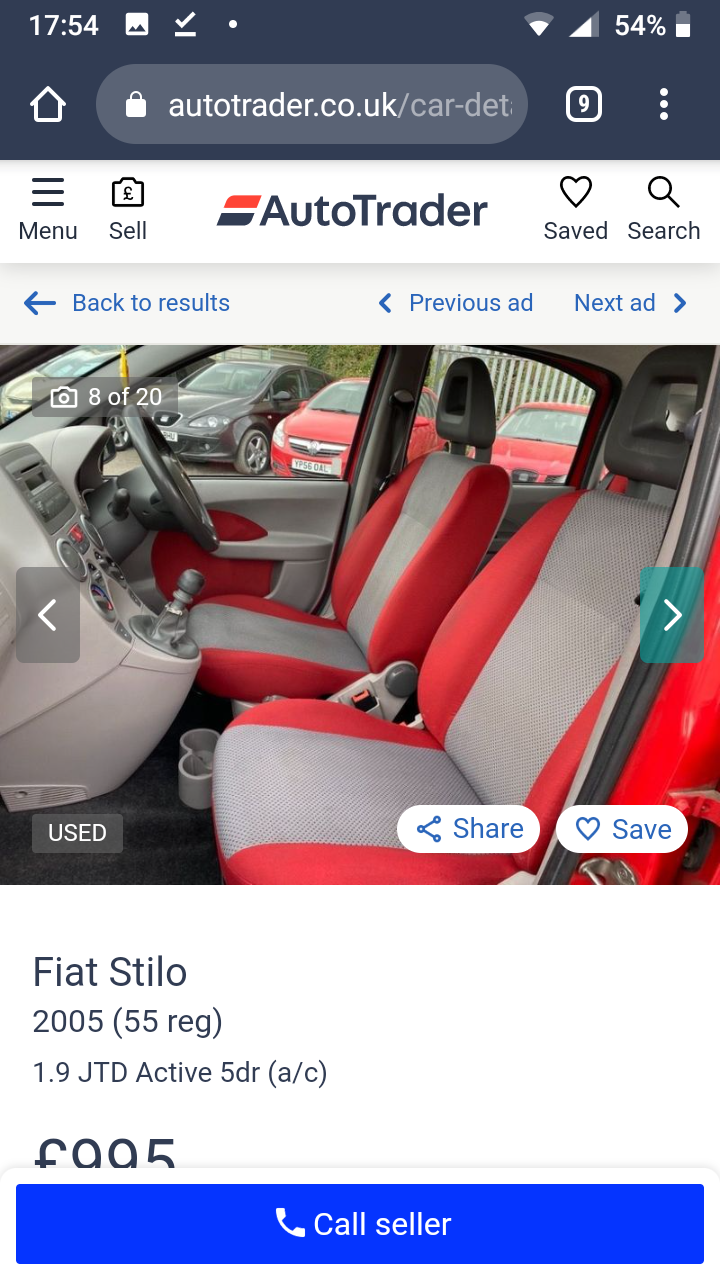Call seller using the blue button
Viewport: 720px width, 1280px height.
[360, 1224]
